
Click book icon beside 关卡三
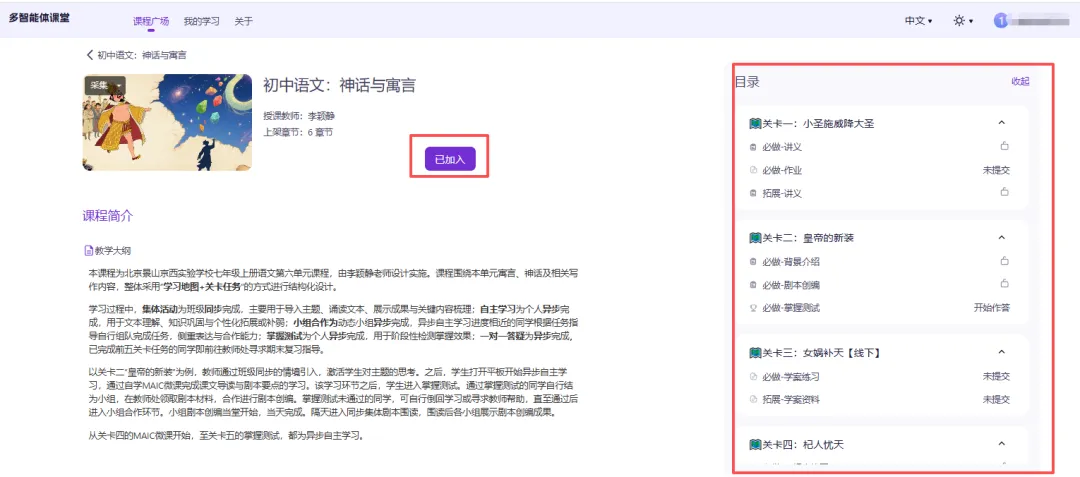(755, 353)
